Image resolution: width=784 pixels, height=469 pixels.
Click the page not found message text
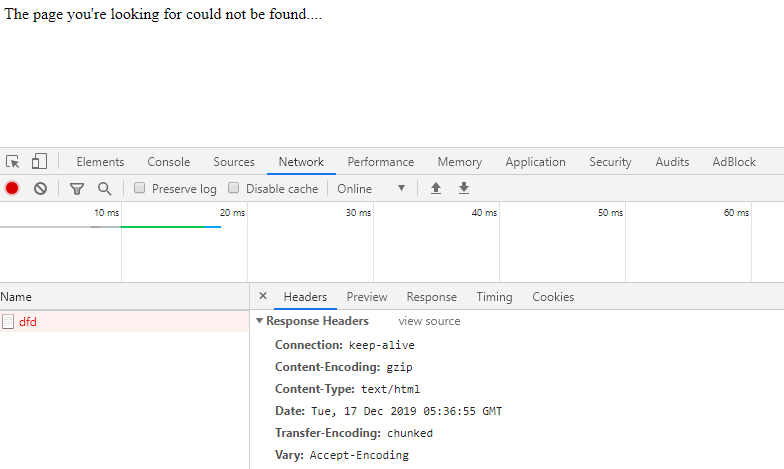163,14
